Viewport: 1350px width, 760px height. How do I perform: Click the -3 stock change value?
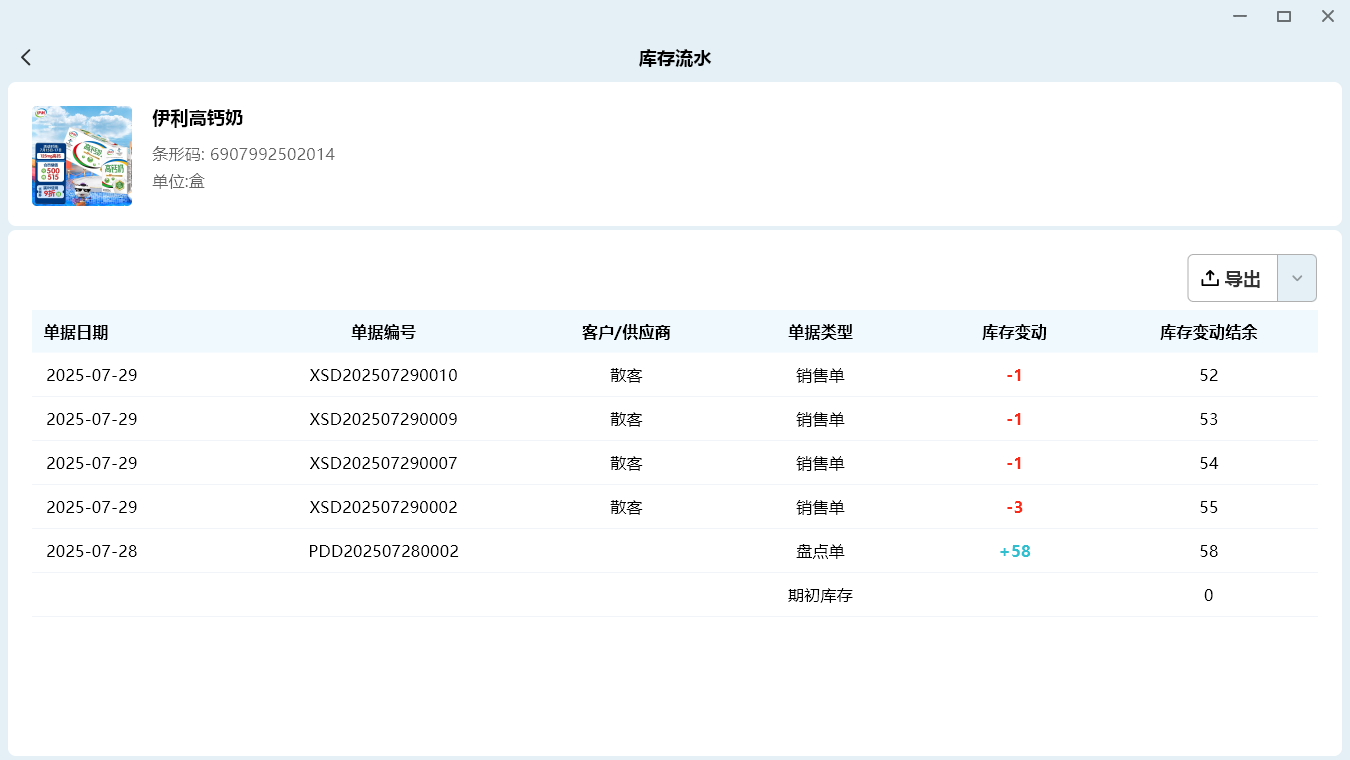pos(1014,508)
